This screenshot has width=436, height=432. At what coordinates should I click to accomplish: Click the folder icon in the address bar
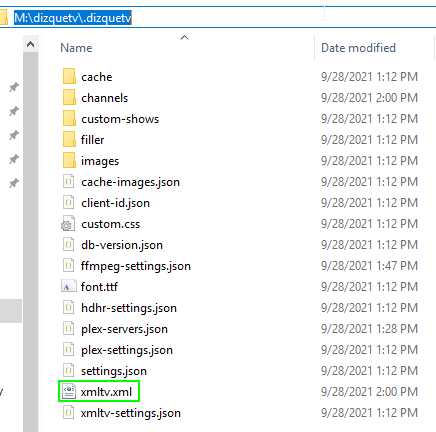pos(3,17)
